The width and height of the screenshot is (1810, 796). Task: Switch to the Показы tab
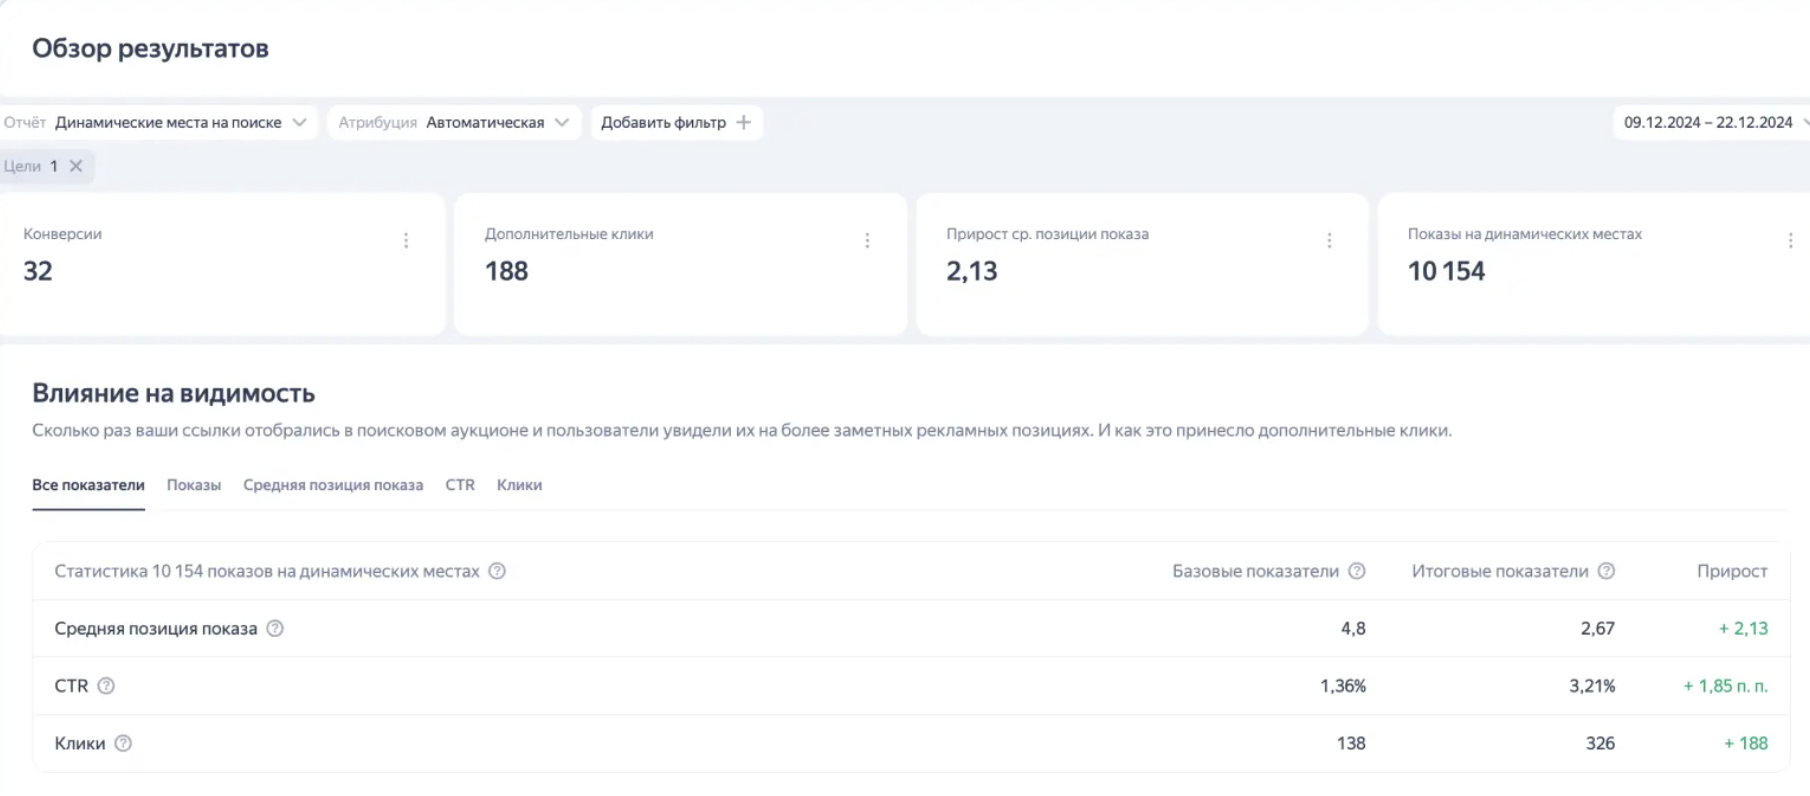coord(194,485)
